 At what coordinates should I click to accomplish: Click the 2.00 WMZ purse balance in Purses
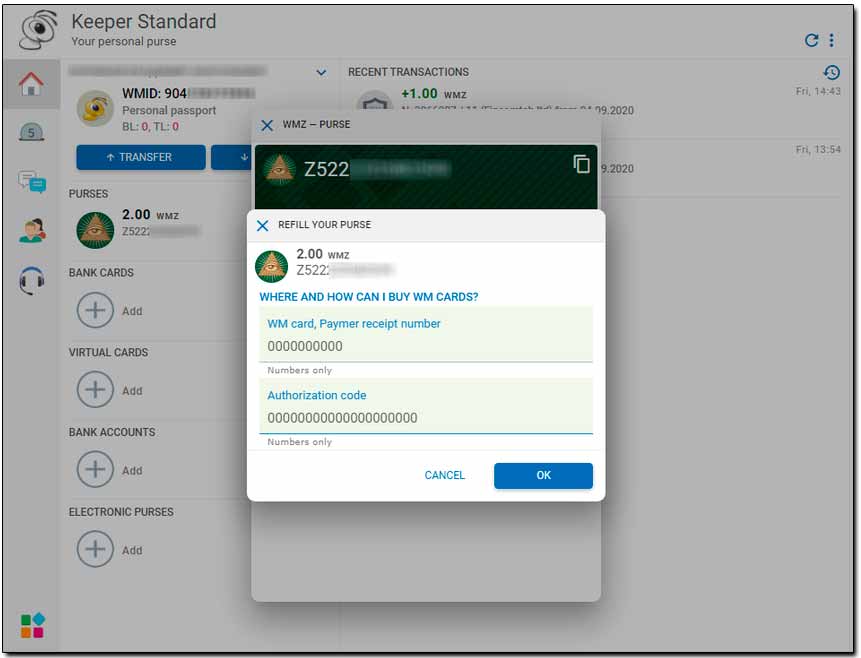[150, 215]
